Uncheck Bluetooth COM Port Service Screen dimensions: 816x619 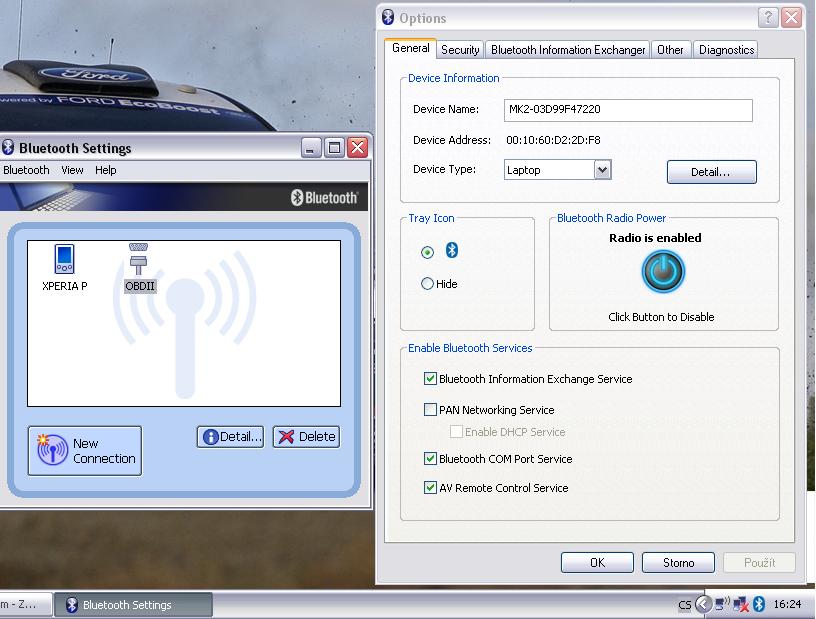431,459
